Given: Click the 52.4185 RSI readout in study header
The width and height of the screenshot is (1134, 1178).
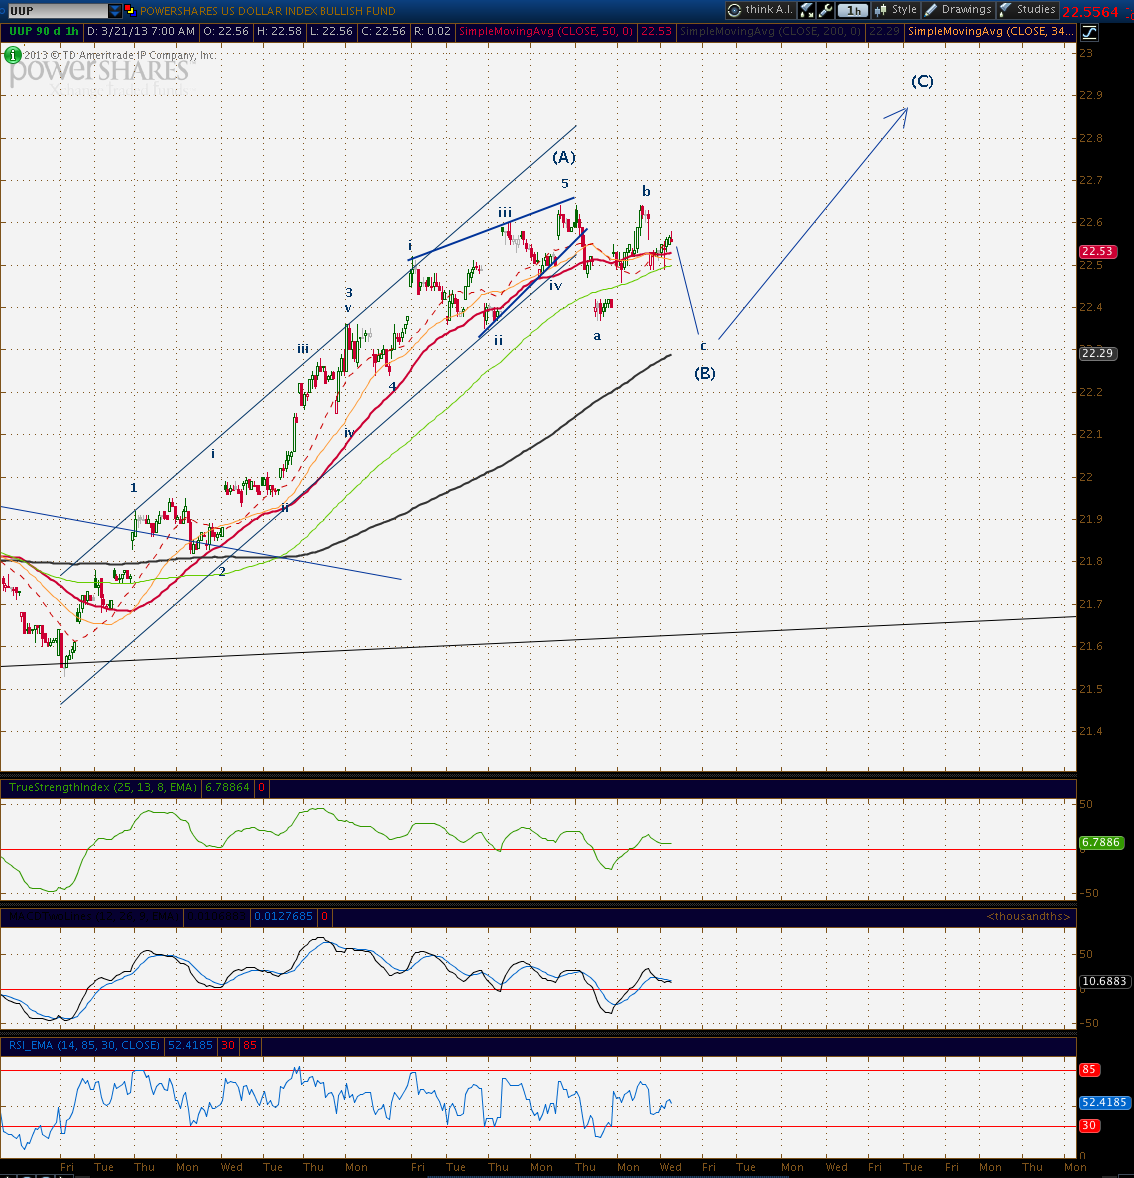Looking at the screenshot, I should click(x=191, y=1045).
